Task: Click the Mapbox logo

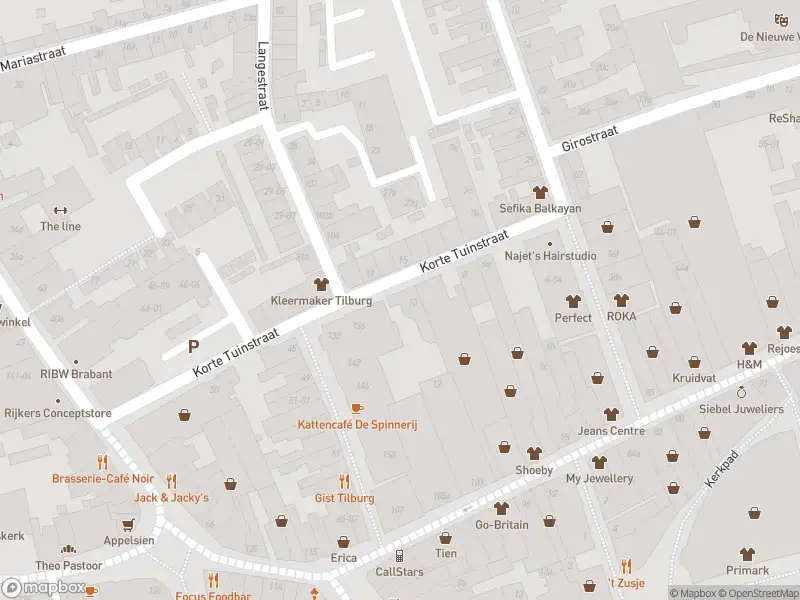Action: click(x=42, y=588)
